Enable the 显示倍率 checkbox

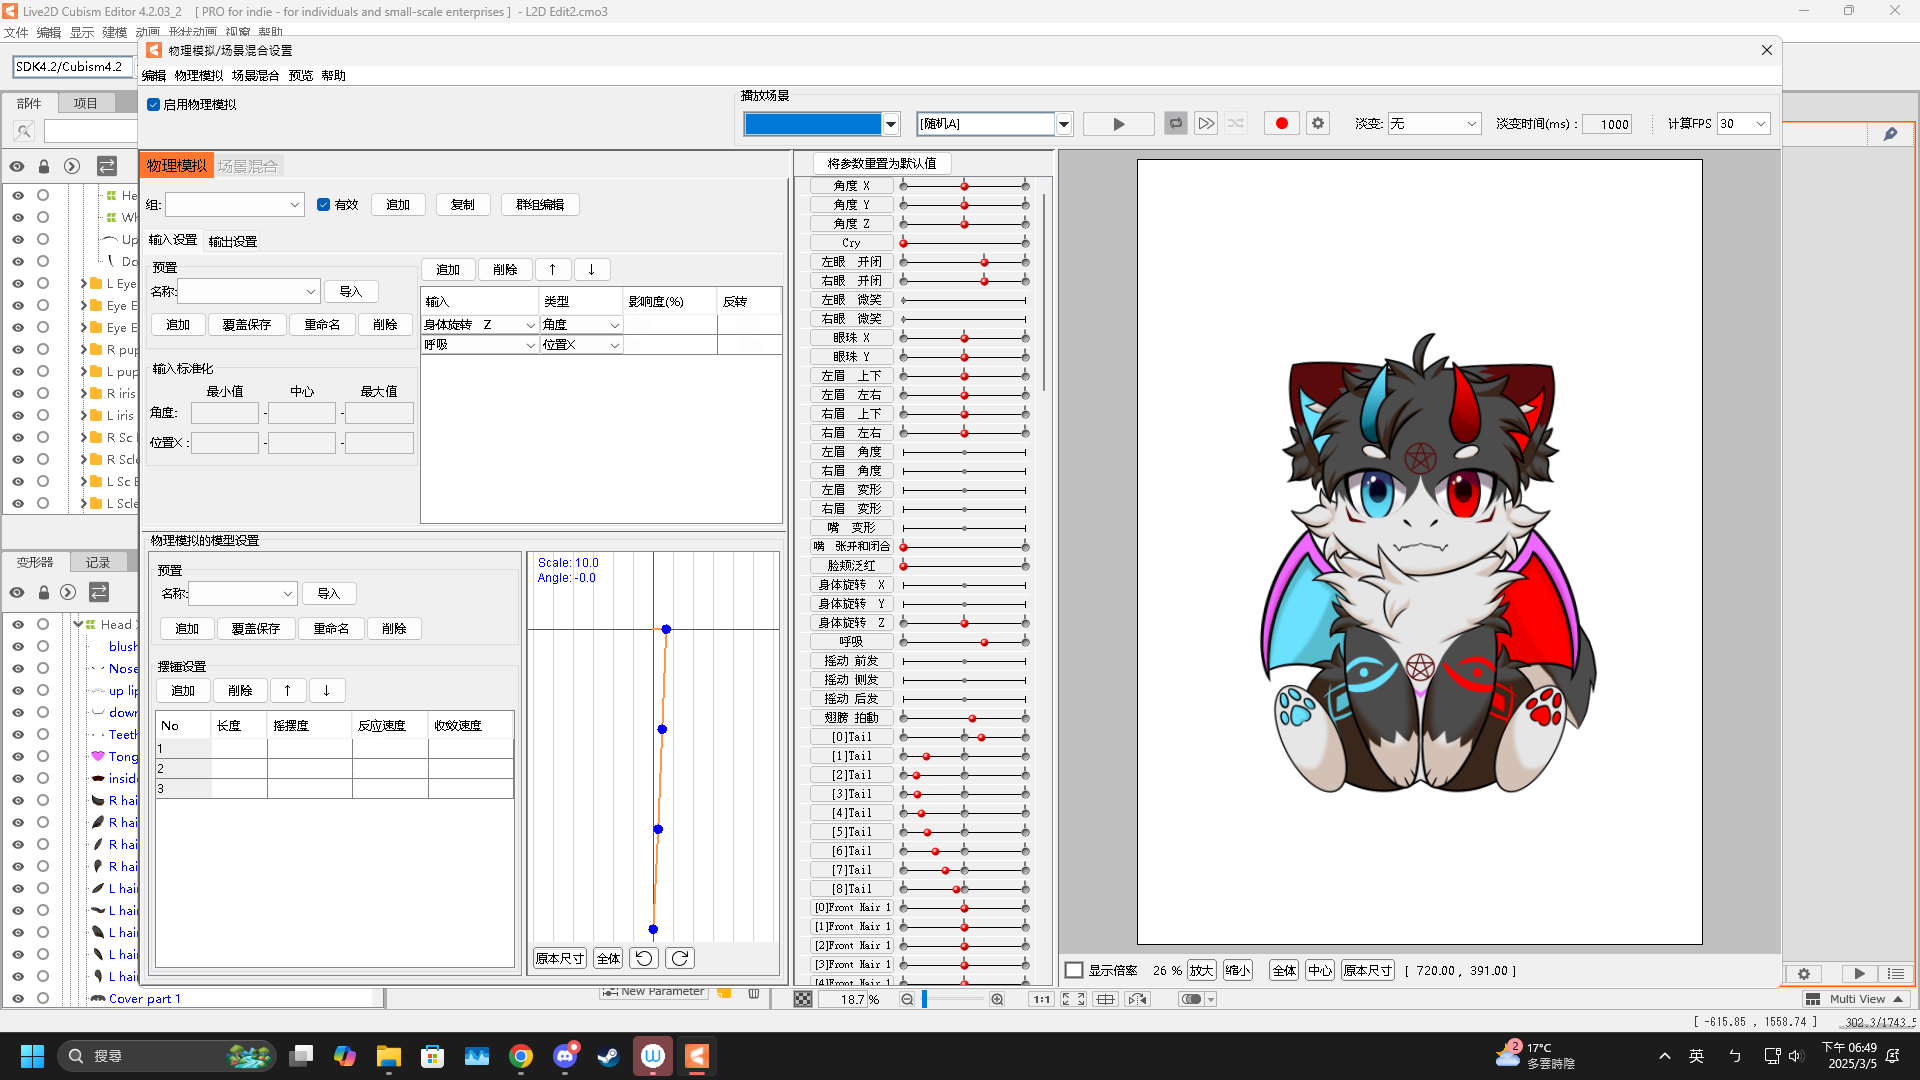[x=1074, y=970]
